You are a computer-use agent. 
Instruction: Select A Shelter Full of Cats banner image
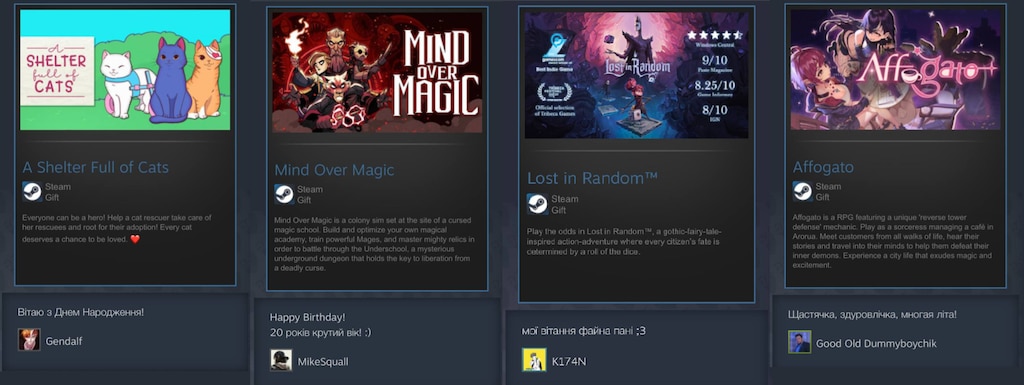click(x=125, y=69)
